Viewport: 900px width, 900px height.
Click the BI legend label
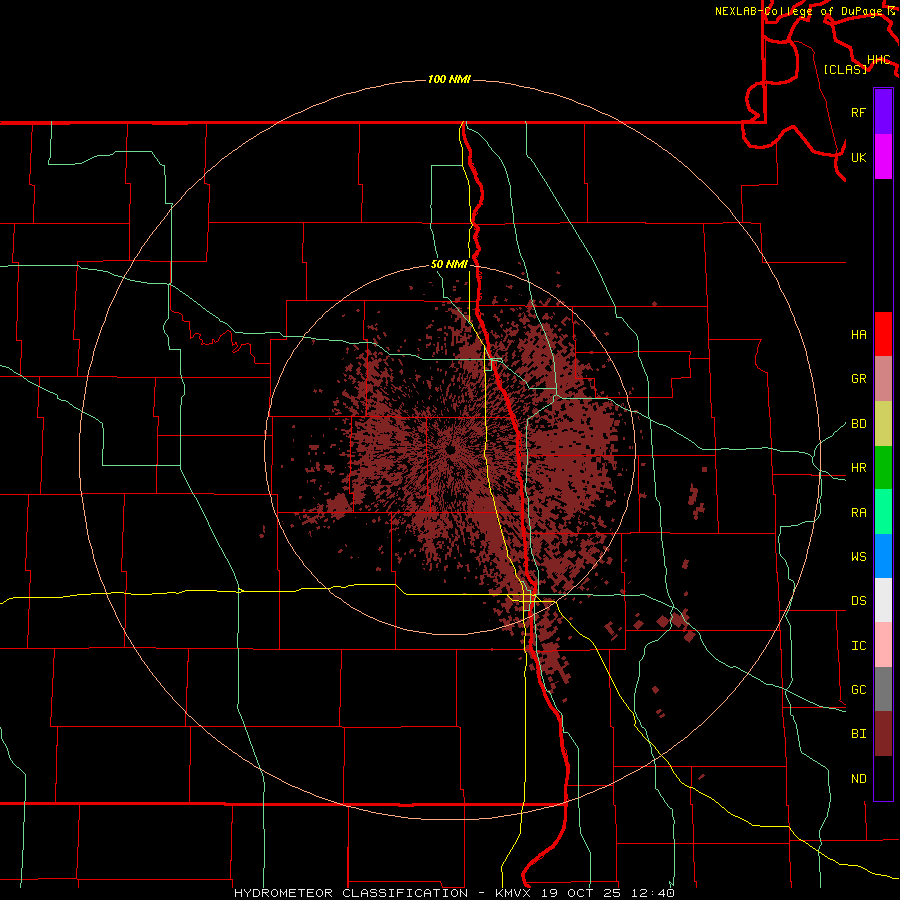[858, 734]
